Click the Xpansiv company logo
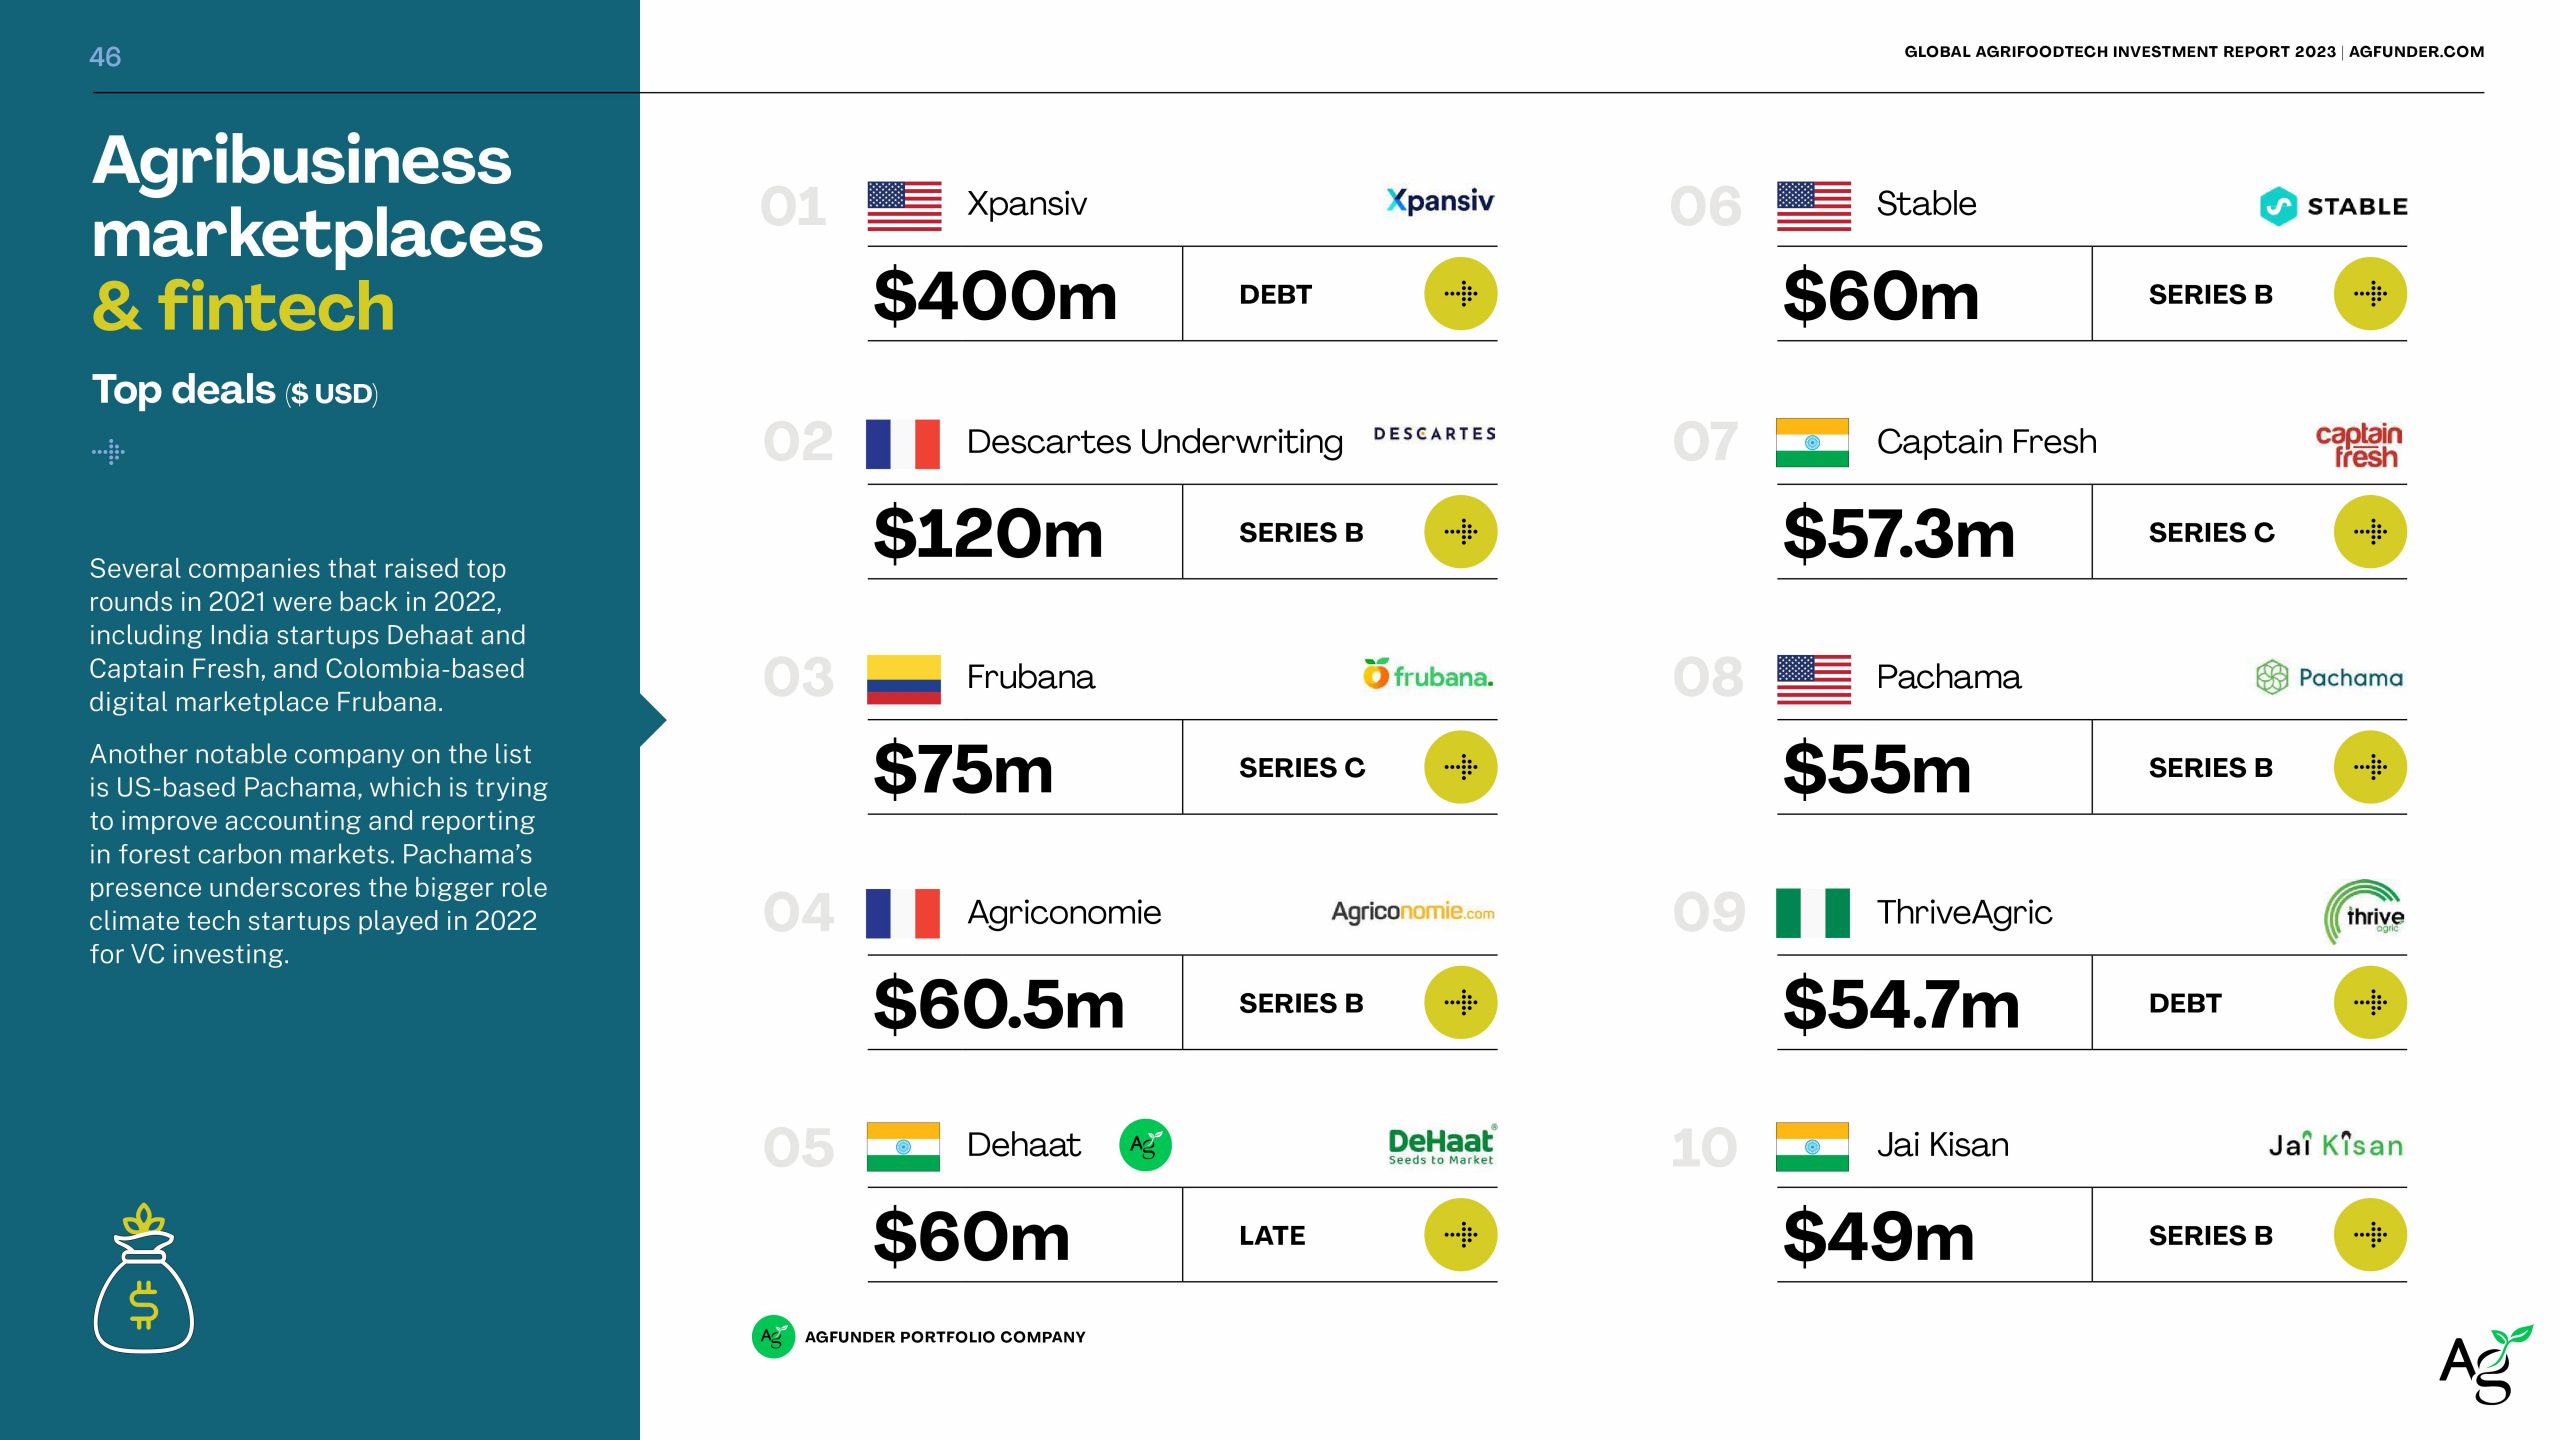2560x1440 pixels. [x=1439, y=202]
